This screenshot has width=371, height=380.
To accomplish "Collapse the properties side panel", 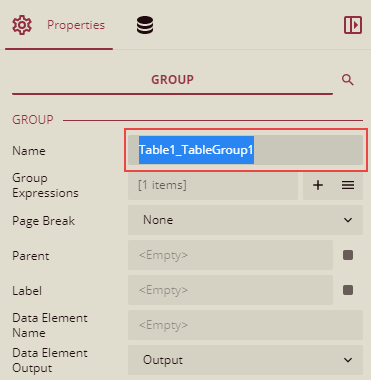I will tap(353, 25).
